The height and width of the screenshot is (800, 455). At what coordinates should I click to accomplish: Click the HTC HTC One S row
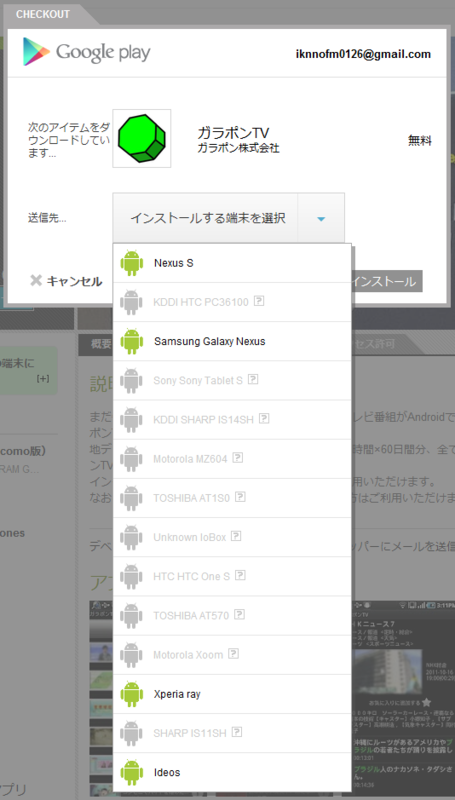pyautogui.click(x=232, y=577)
